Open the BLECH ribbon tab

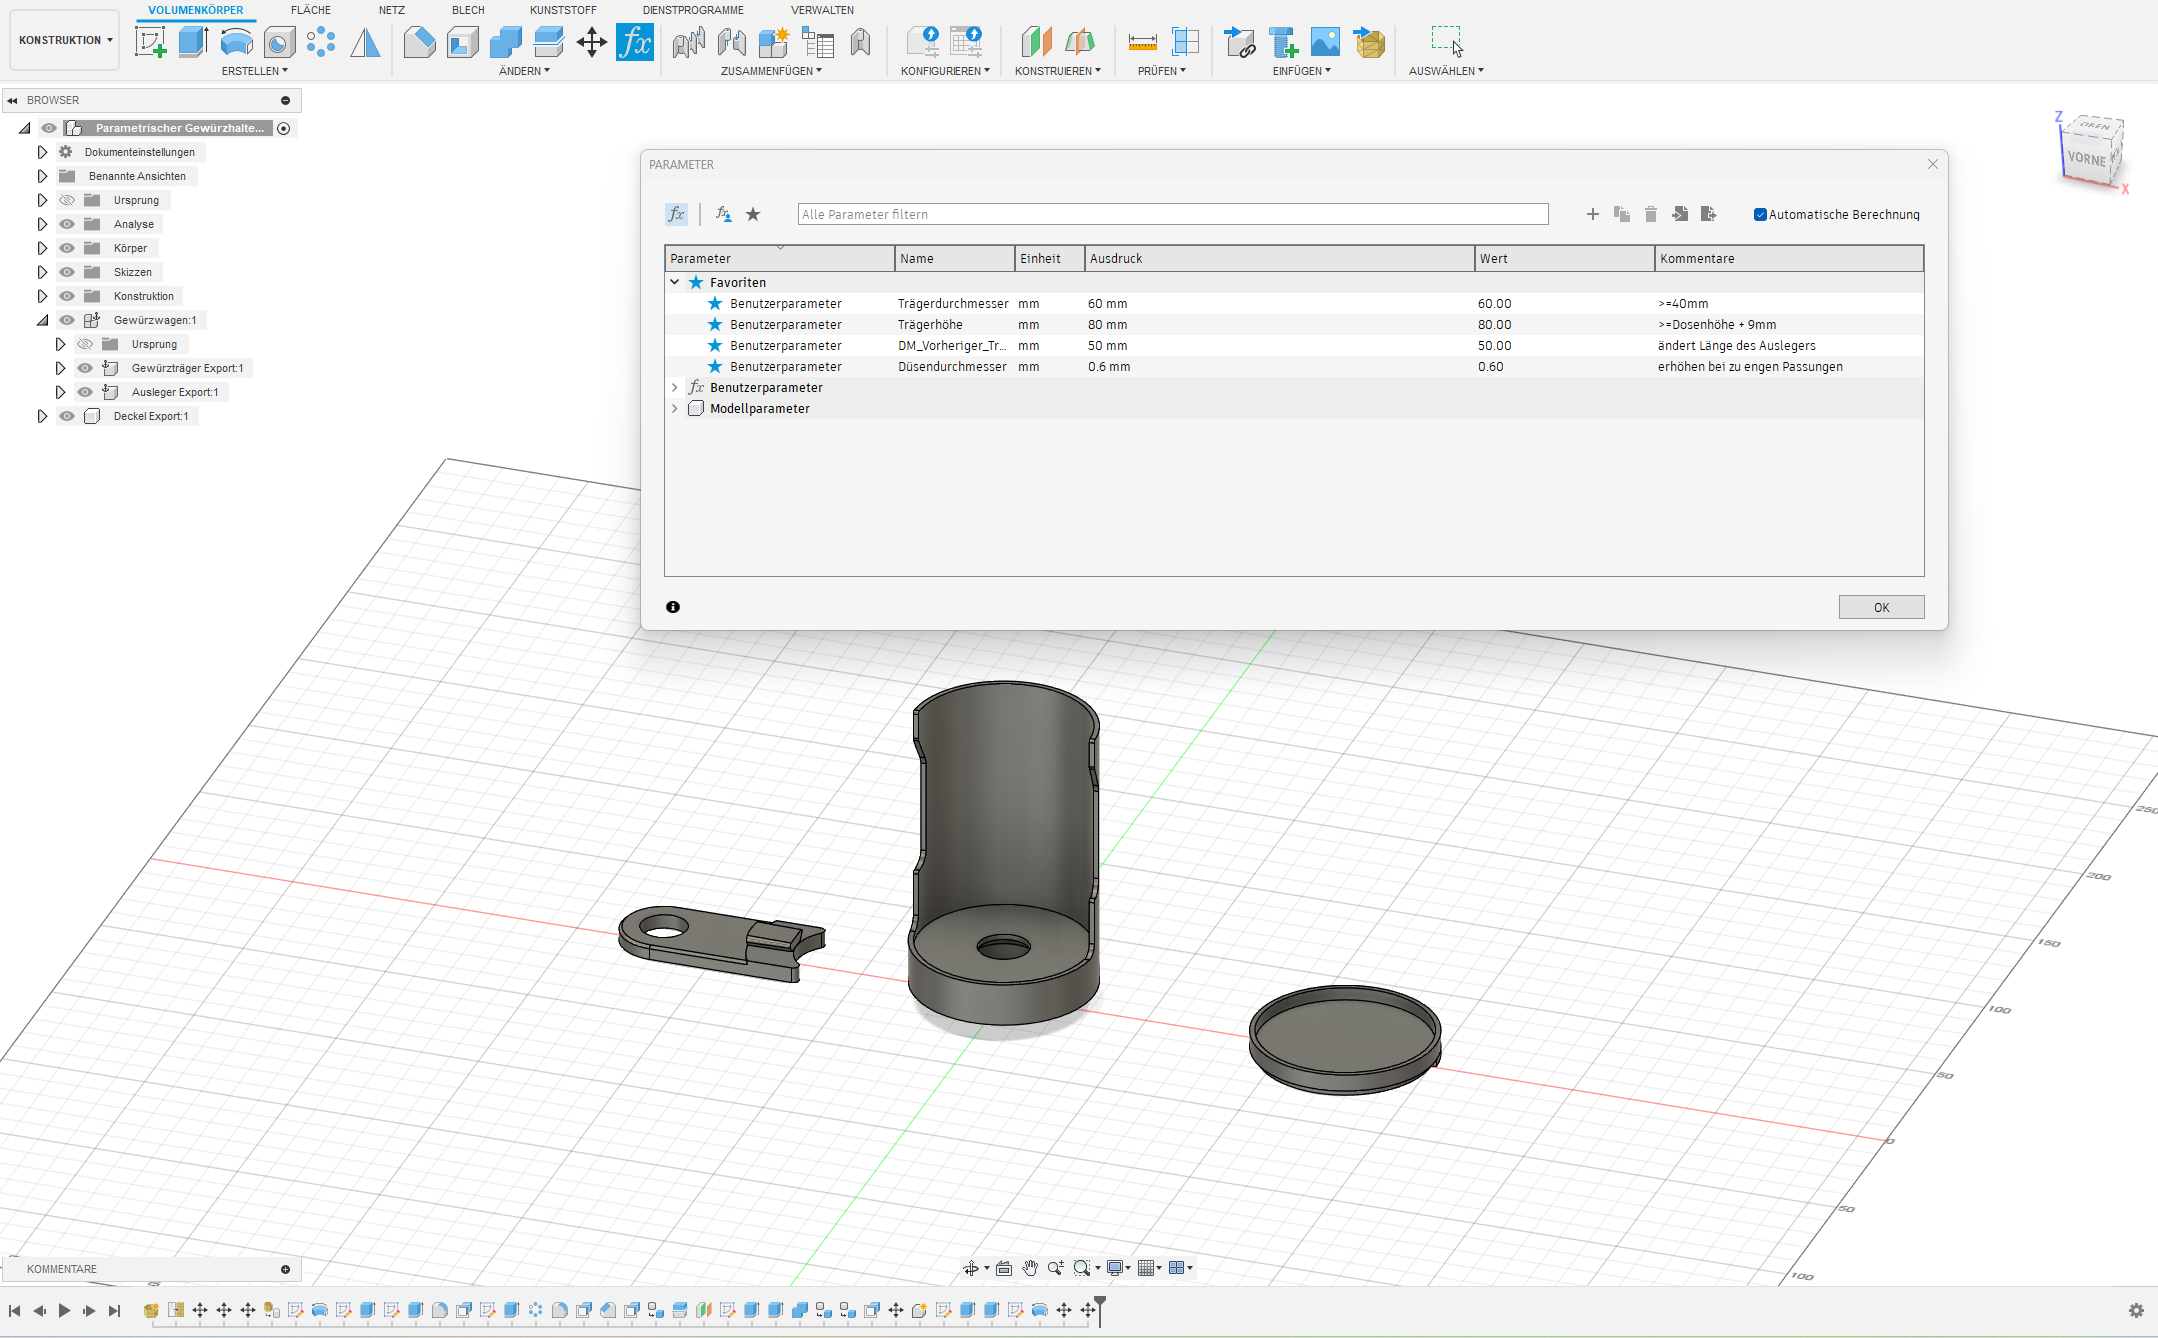click(x=468, y=10)
